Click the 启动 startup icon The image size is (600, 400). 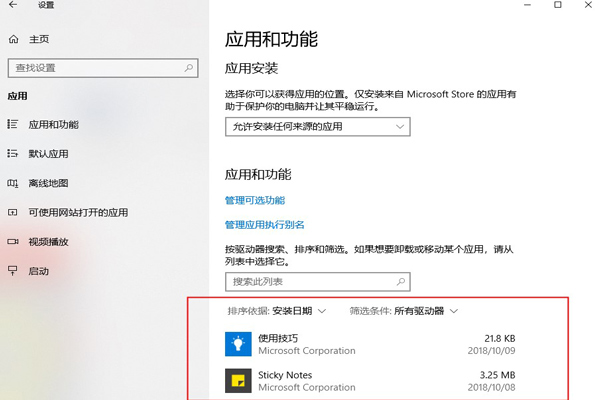pyautogui.click(x=13, y=271)
